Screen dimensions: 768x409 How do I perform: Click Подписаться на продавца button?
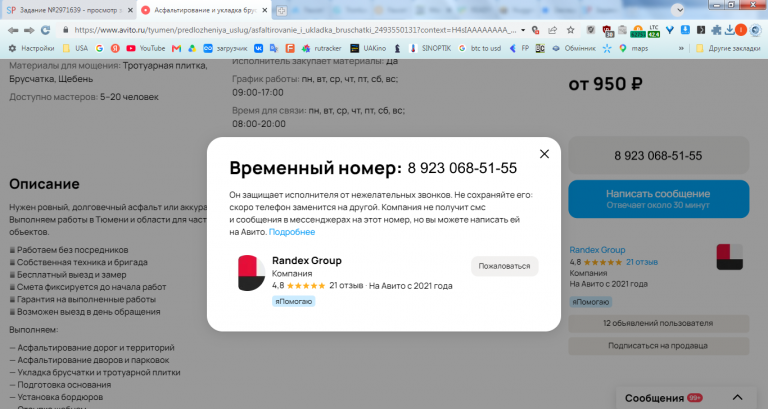[x=658, y=346]
